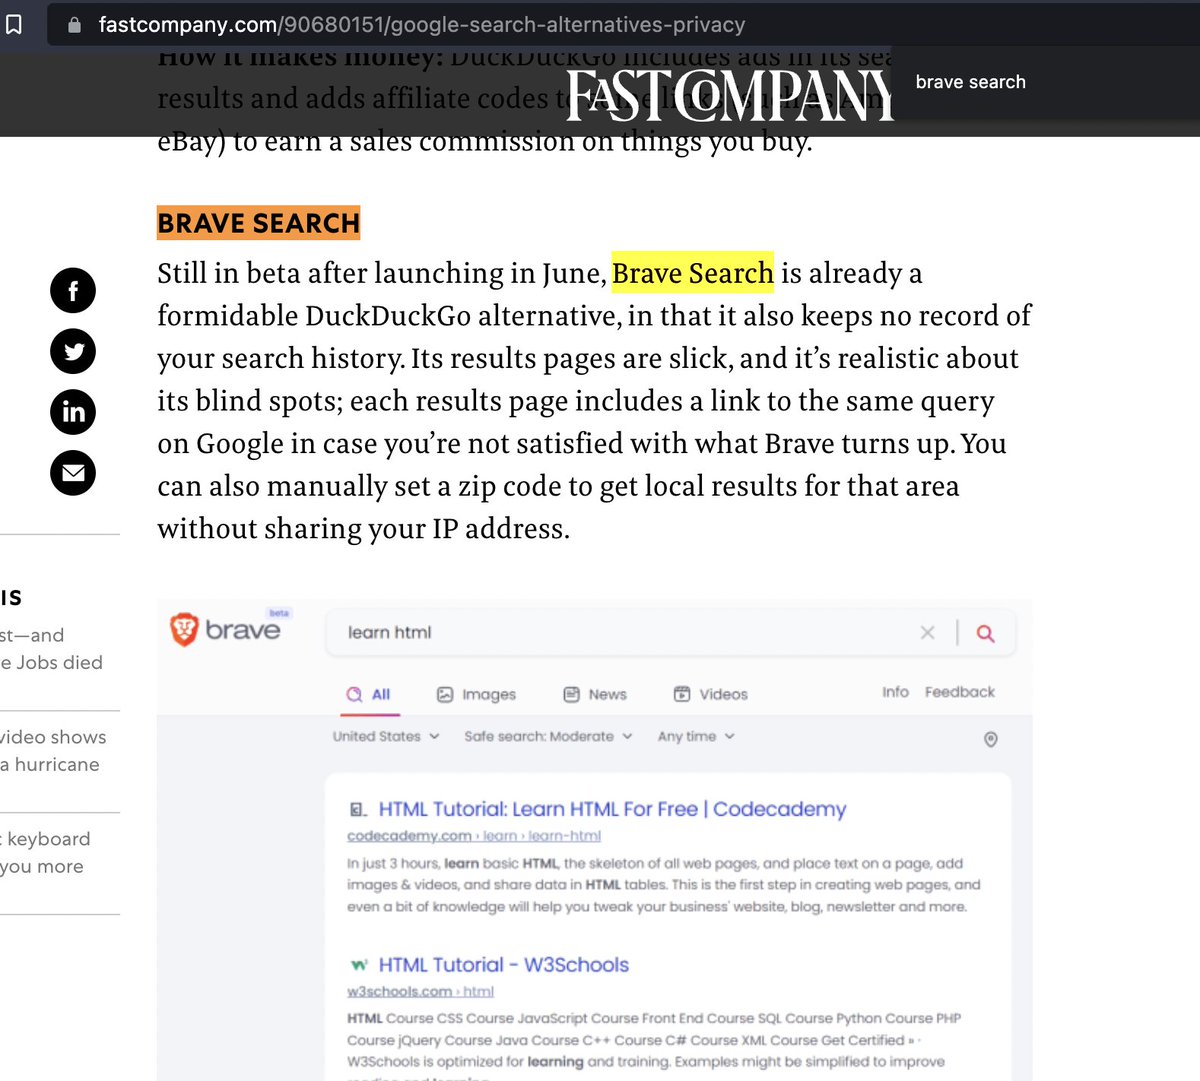Click the Brave lion logo in screenshot
Viewport: 1200px width, 1081px height.
coord(185,629)
